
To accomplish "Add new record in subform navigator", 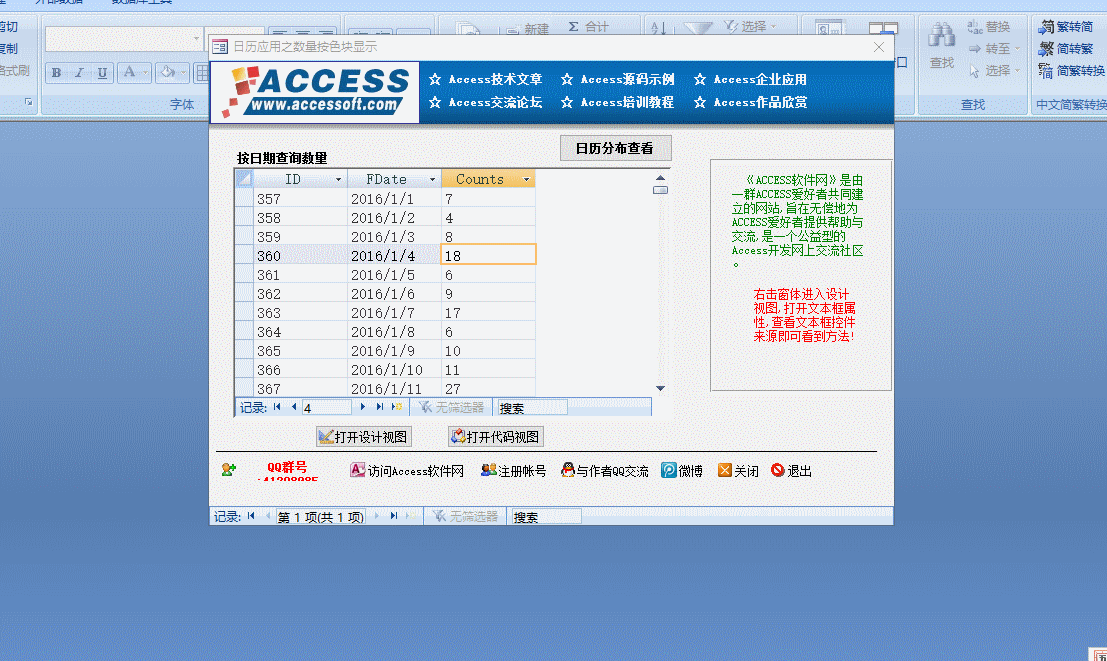I will 397,407.
